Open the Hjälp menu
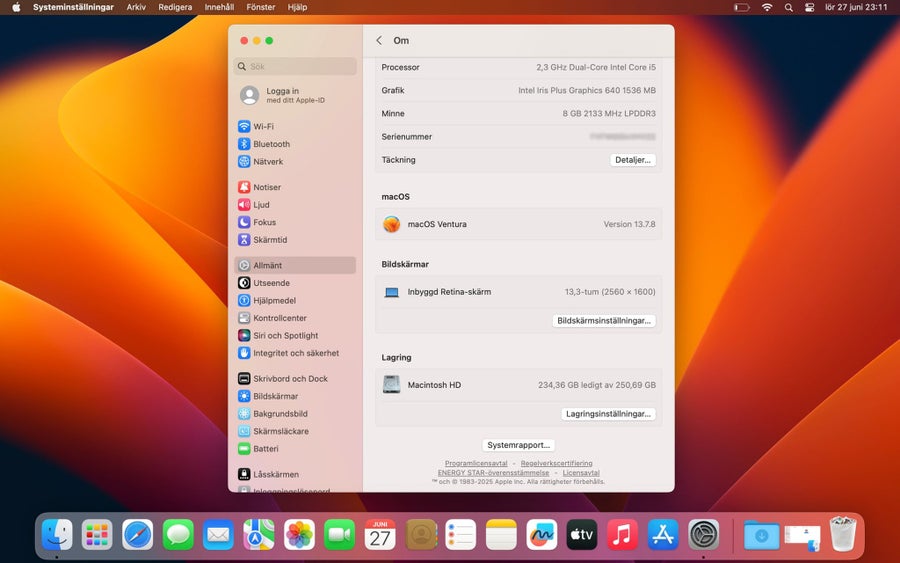This screenshot has width=900, height=563. [x=297, y=7]
